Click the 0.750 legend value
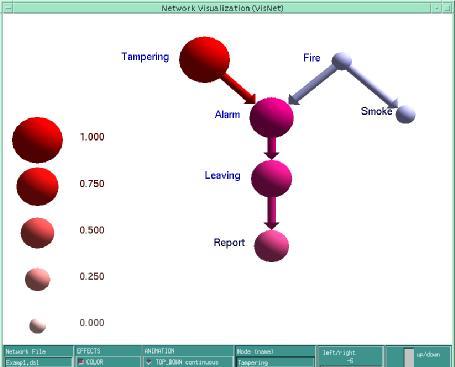455x367 pixels. [92, 183]
